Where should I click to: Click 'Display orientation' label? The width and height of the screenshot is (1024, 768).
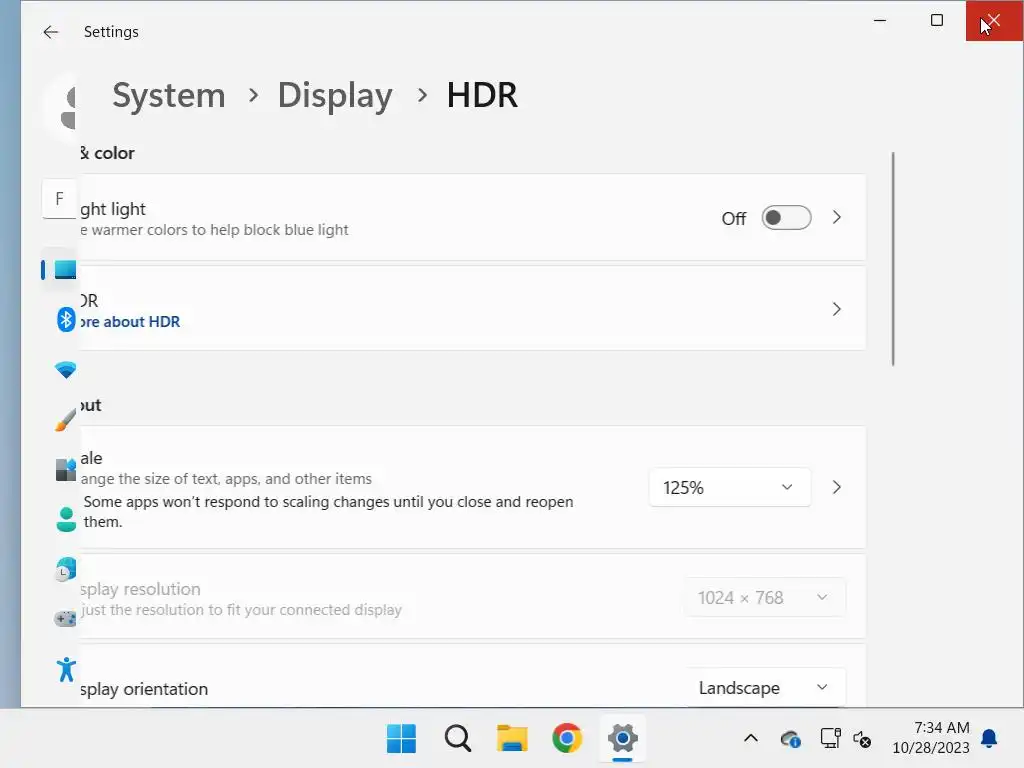[x=144, y=689]
